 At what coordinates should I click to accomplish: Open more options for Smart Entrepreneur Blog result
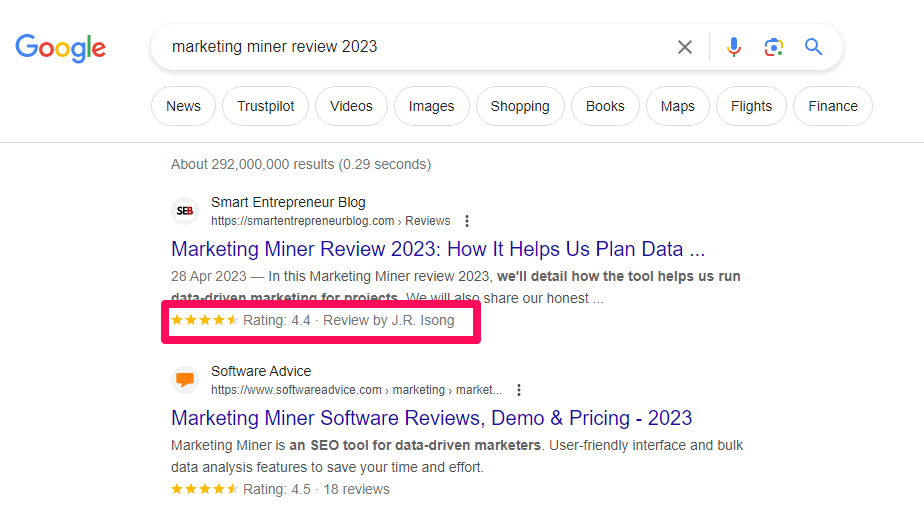coord(467,221)
